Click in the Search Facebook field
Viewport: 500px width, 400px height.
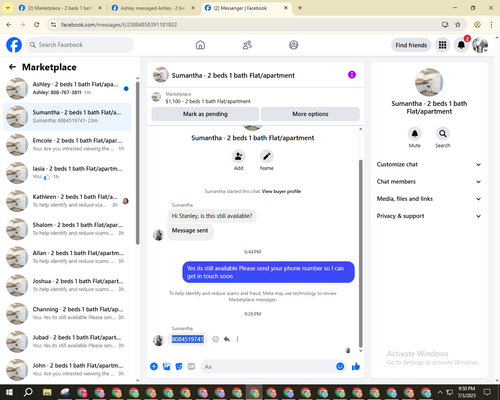(x=80, y=45)
